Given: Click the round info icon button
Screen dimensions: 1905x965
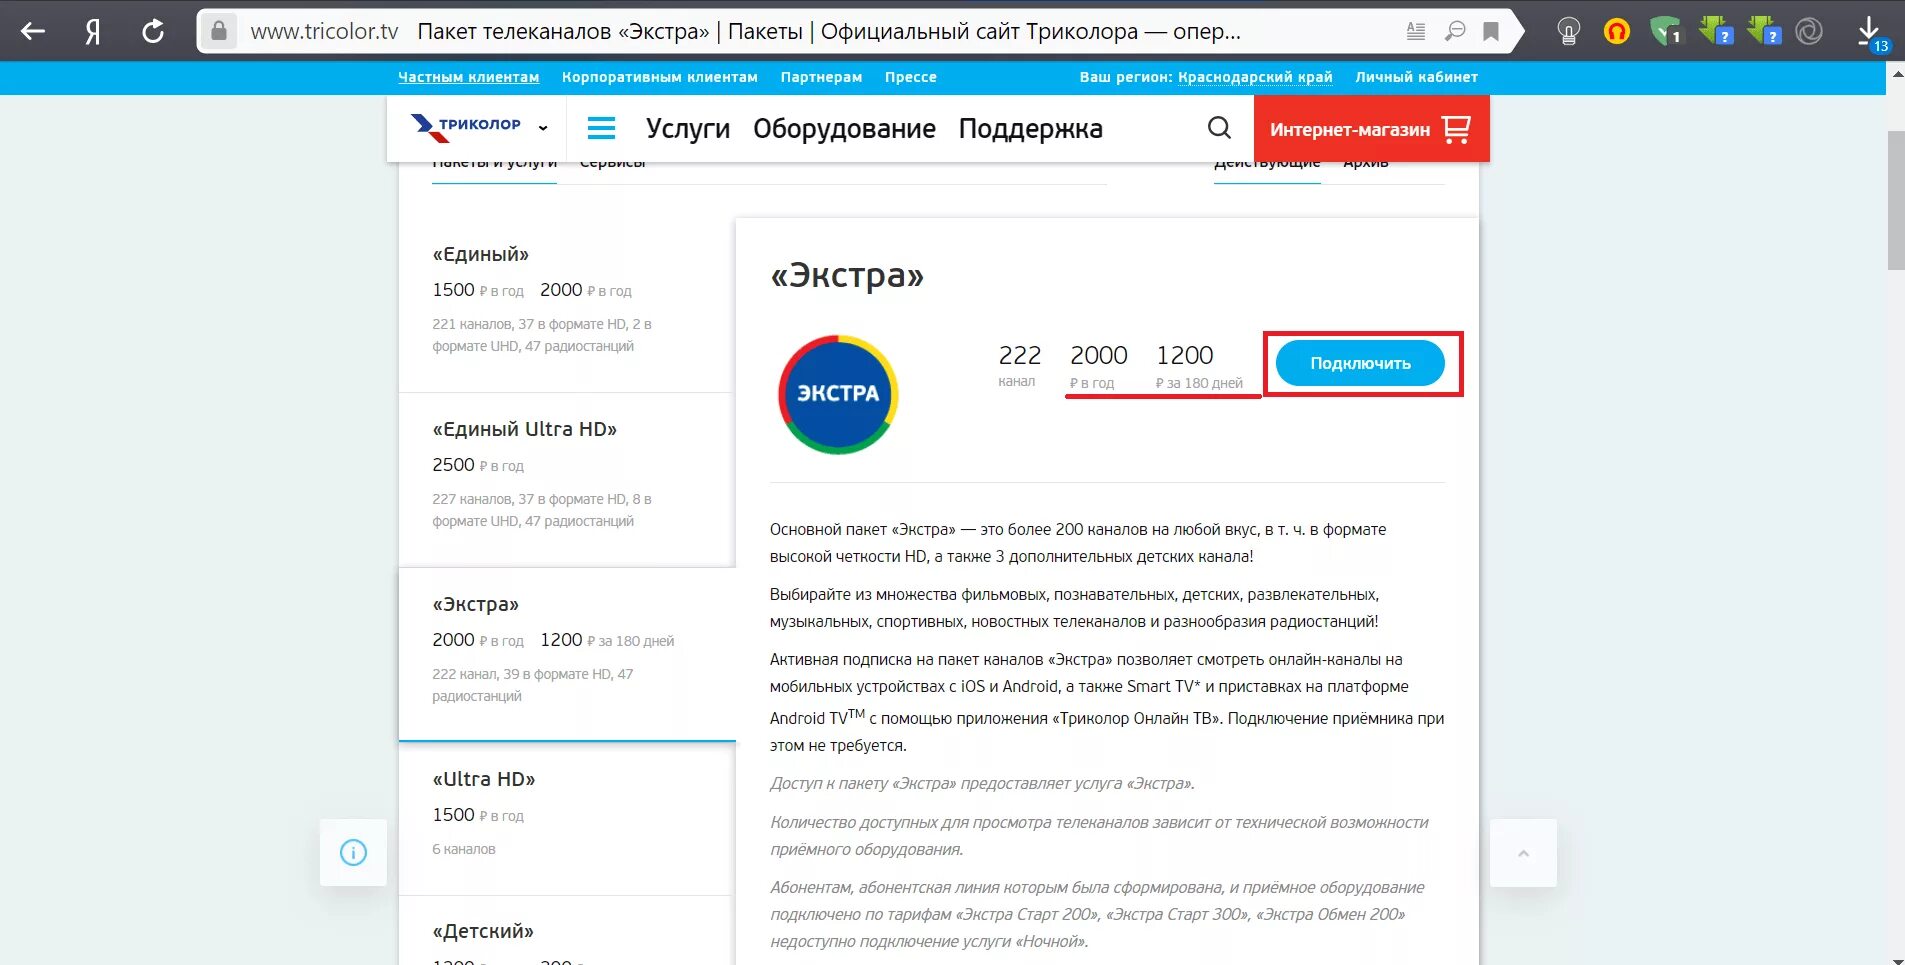Looking at the screenshot, I should tap(353, 853).
